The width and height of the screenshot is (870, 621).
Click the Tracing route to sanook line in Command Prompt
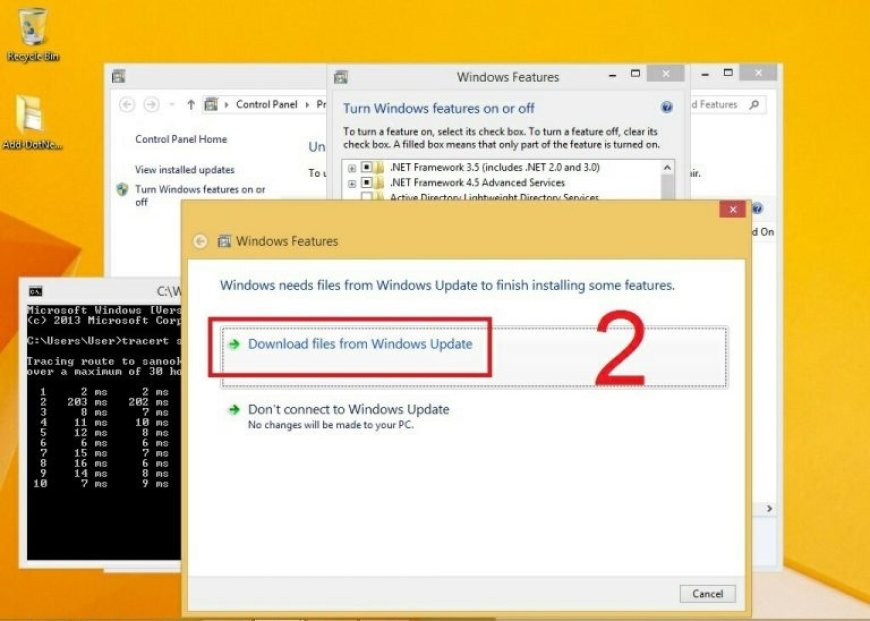click(x=104, y=361)
